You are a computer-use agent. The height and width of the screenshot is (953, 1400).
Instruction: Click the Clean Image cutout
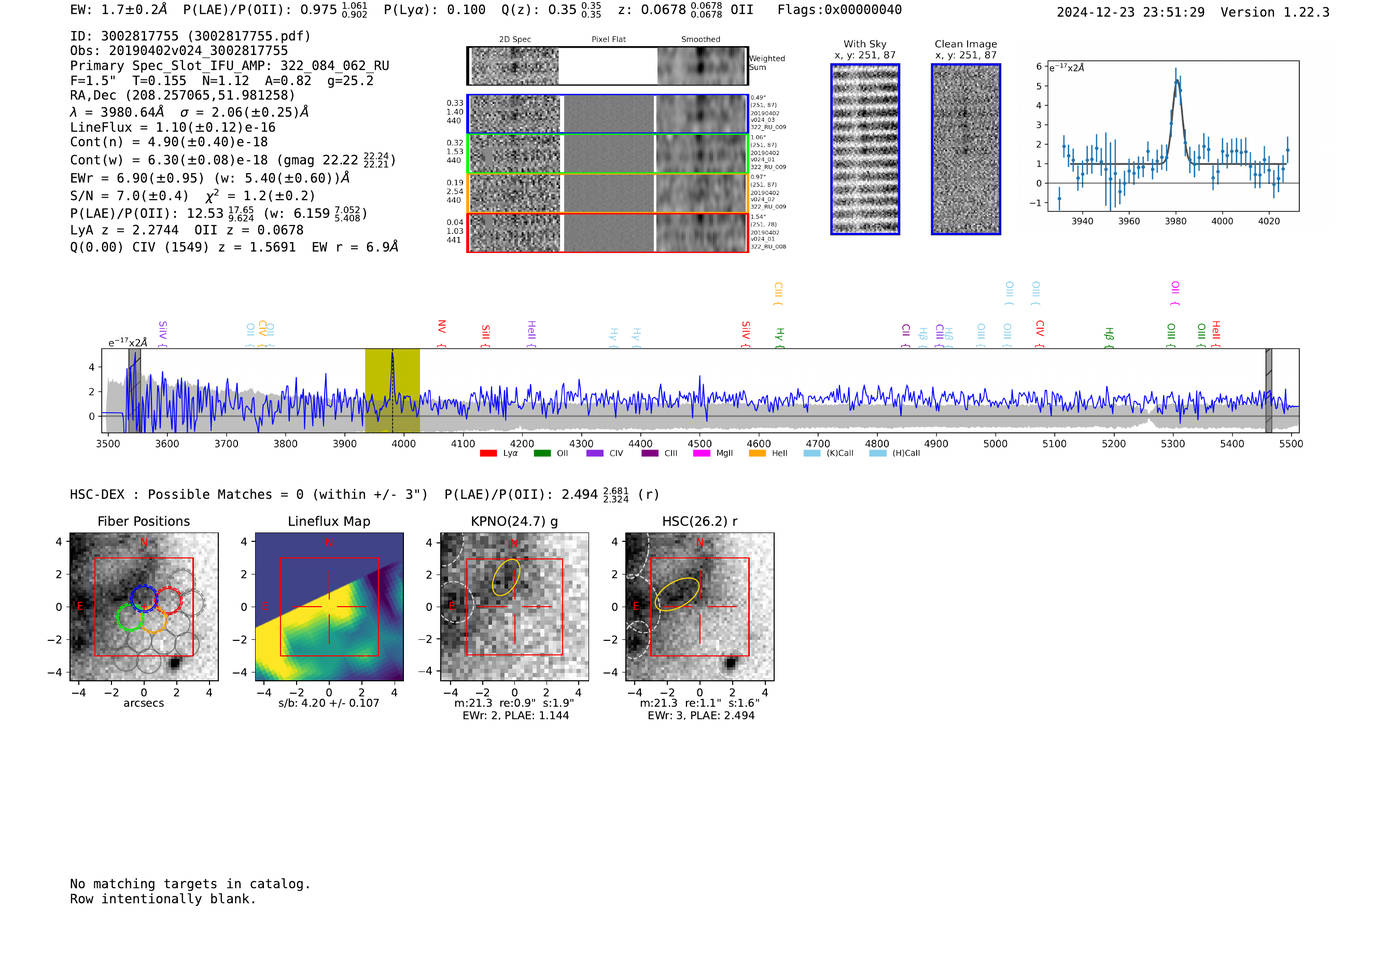(x=966, y=149)
